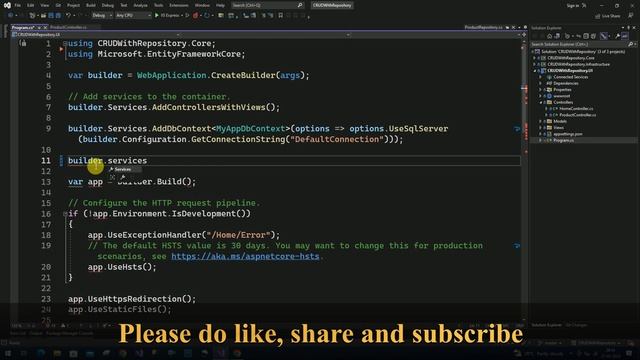640x360 pixels.
Task: Toggle Show All Files in Solution Explorer
Action: [x=593, y=36]
